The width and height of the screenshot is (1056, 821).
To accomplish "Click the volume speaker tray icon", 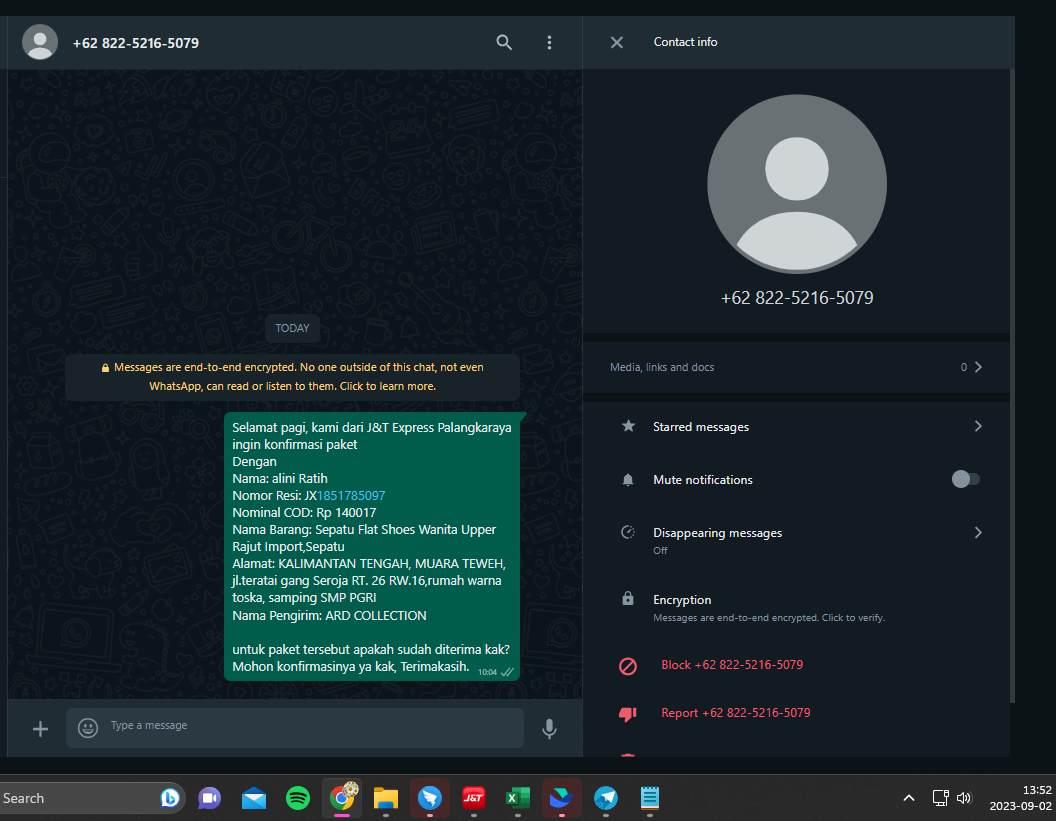I will tap(964, 798).
